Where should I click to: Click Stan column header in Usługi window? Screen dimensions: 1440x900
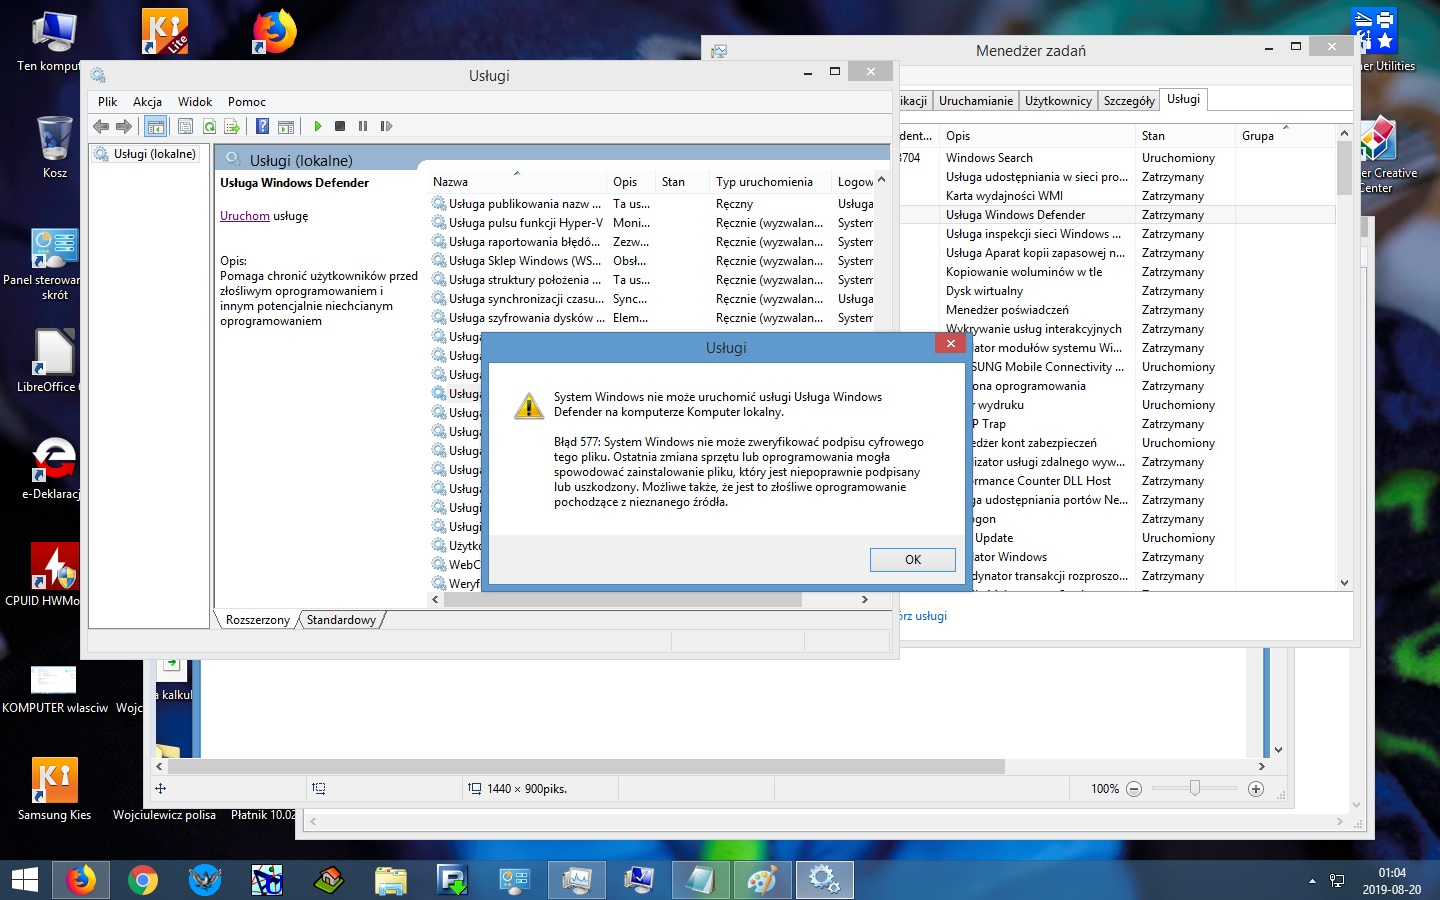click(x=682, y=182)
